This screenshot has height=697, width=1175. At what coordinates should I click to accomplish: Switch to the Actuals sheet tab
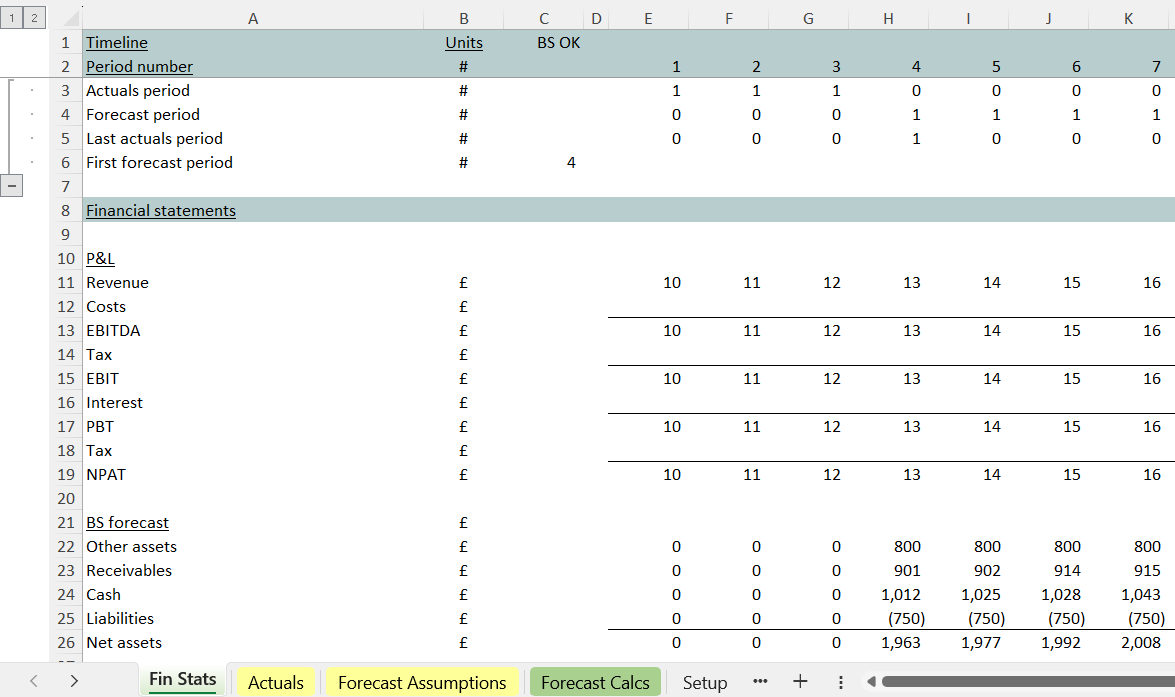click(x=275, y=683)
